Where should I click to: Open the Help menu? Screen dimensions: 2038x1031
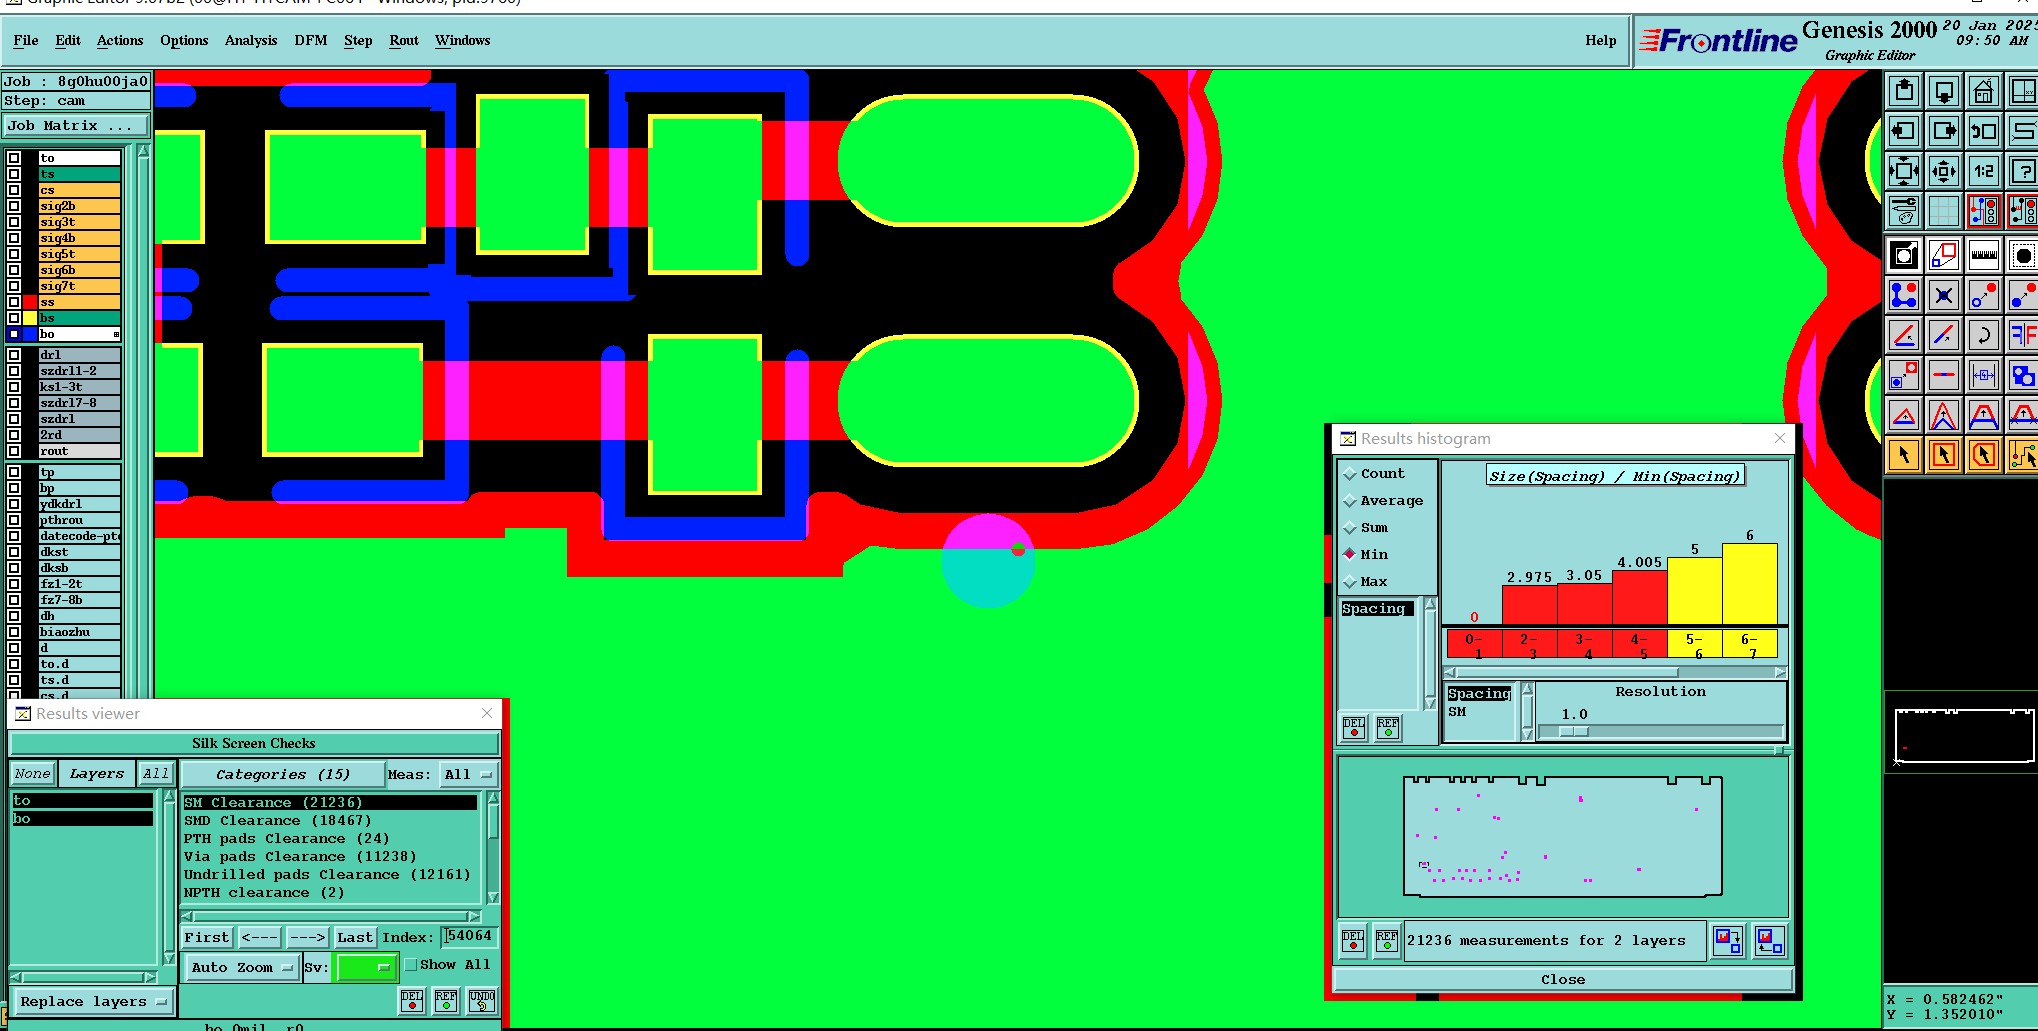pyautogui.click(x=1600, y=41)
